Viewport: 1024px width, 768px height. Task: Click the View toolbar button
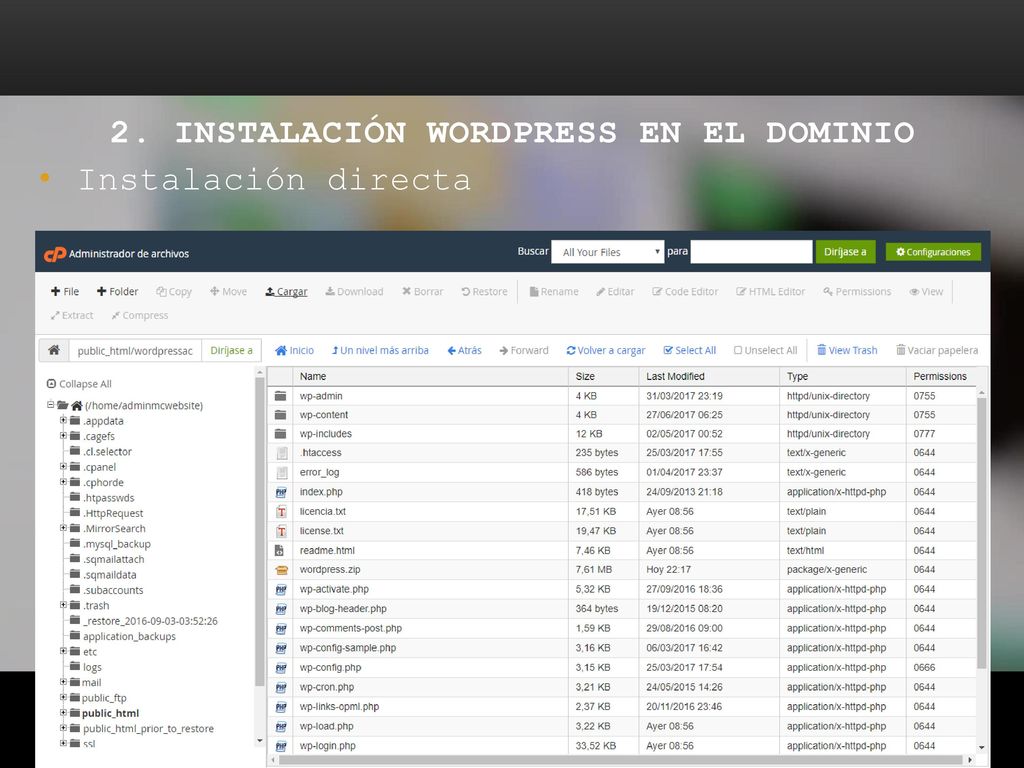[926, 292]
